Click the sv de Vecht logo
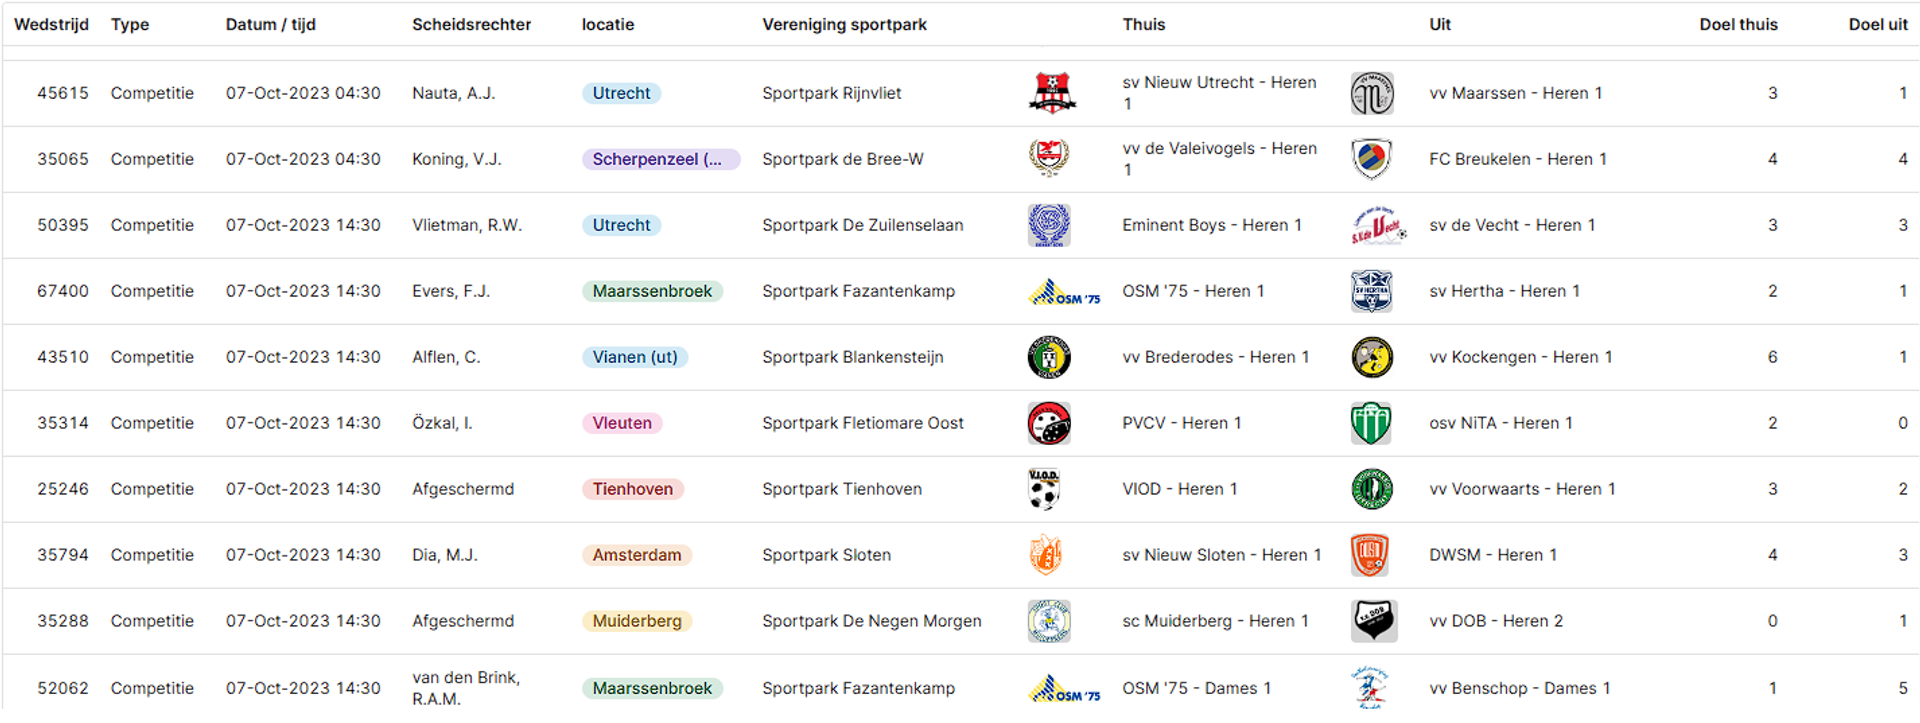 click(x=1379, y=226)
